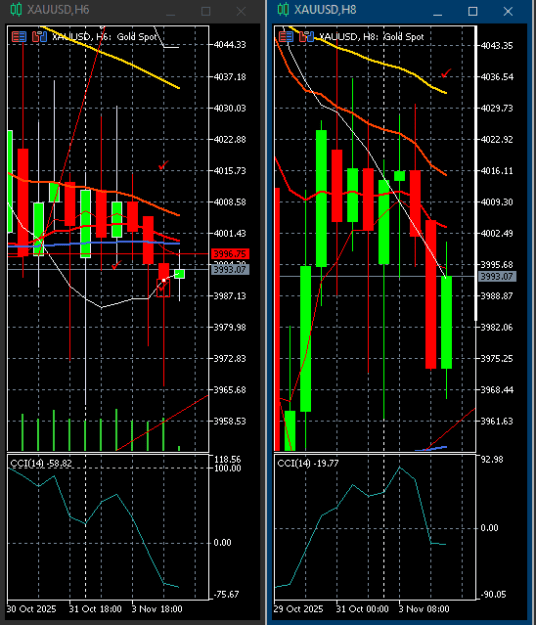Maximize the XAUUSD,H8 chart window
Image resolution: width=536 pixels, height=625 pixels.
pyautogui.click(x=473, y=11)
